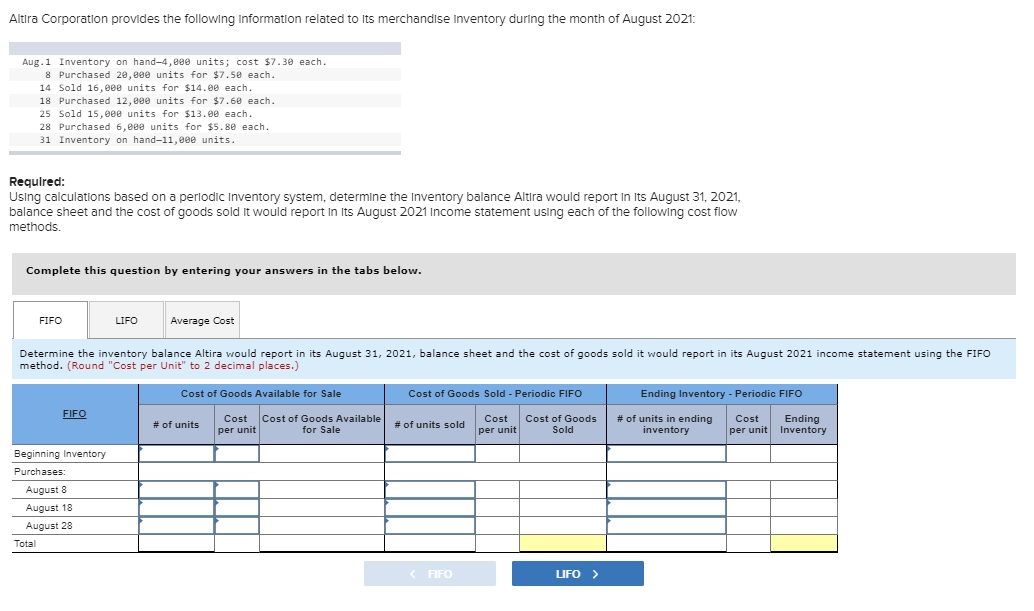
Task: Select August 8 units in ending inventory
Action: [x=667, y=490]
